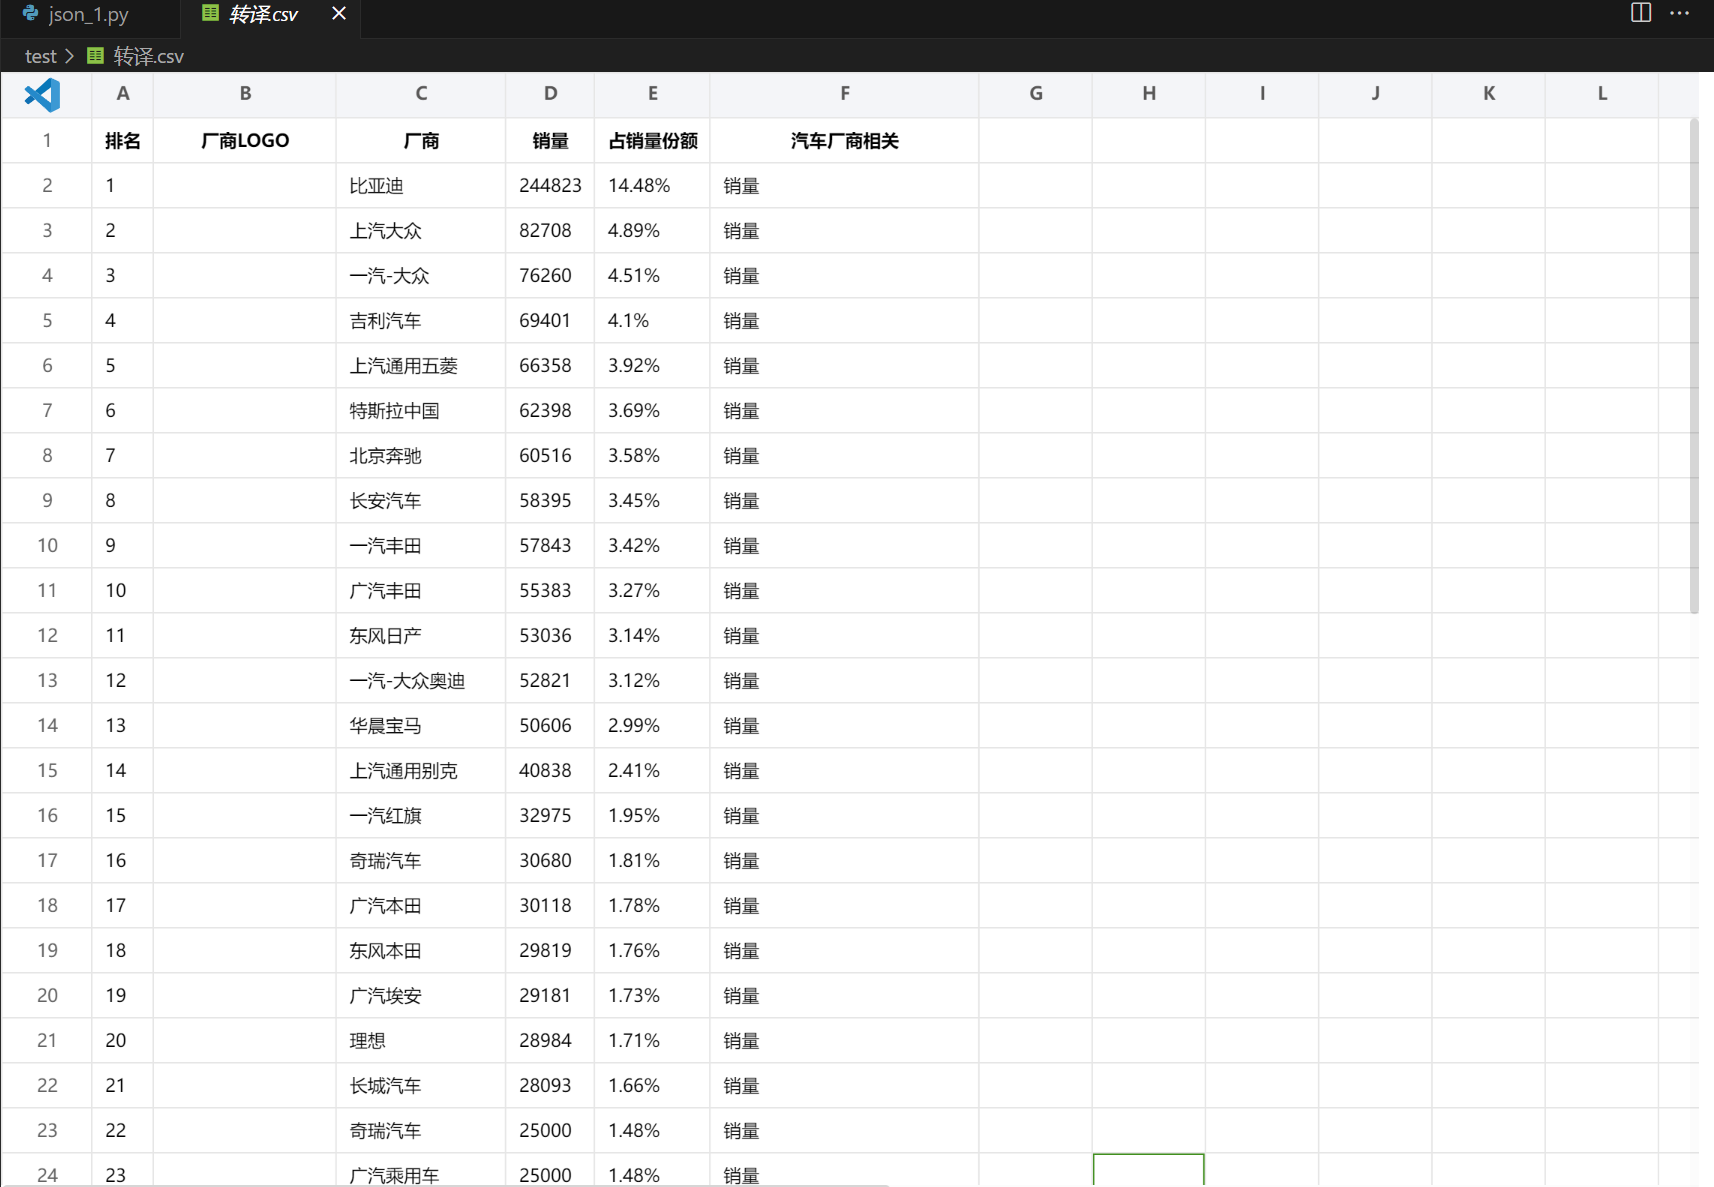Select the 28984 sales cell
This screenshot has width=1714, height=1187.
point(550,1041)
